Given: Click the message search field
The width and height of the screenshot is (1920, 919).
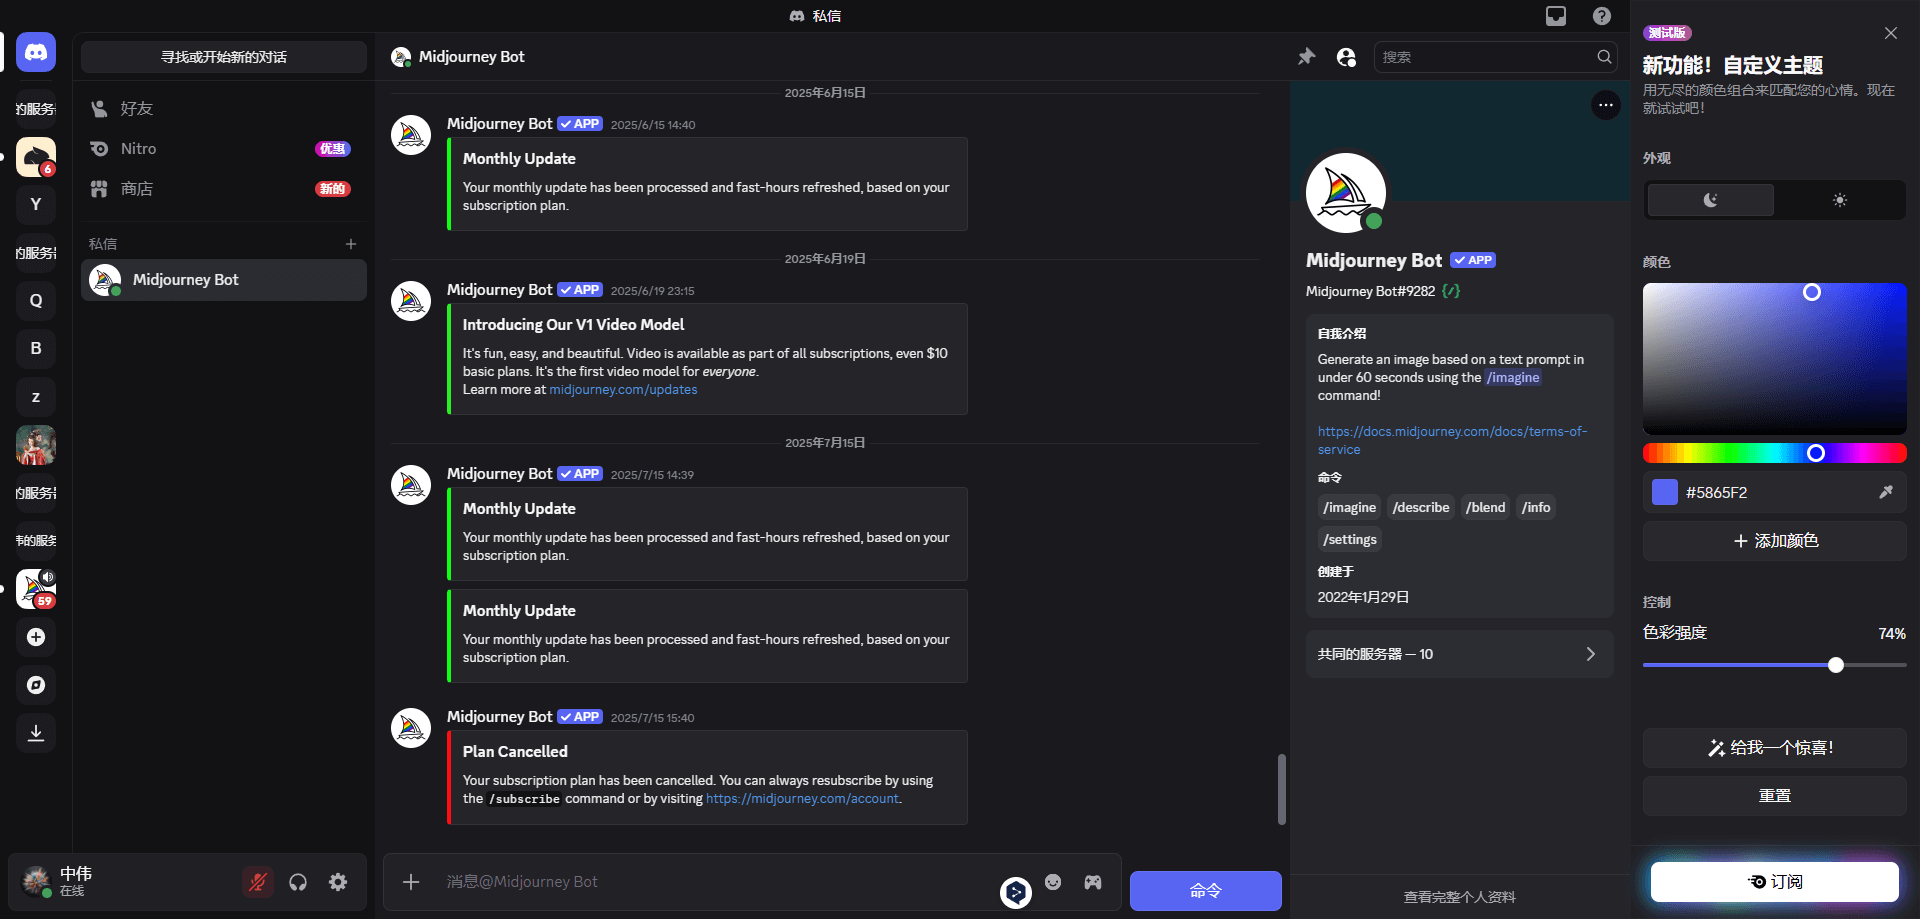Looking at the screenshot, I should click(x=1485, y=57).
